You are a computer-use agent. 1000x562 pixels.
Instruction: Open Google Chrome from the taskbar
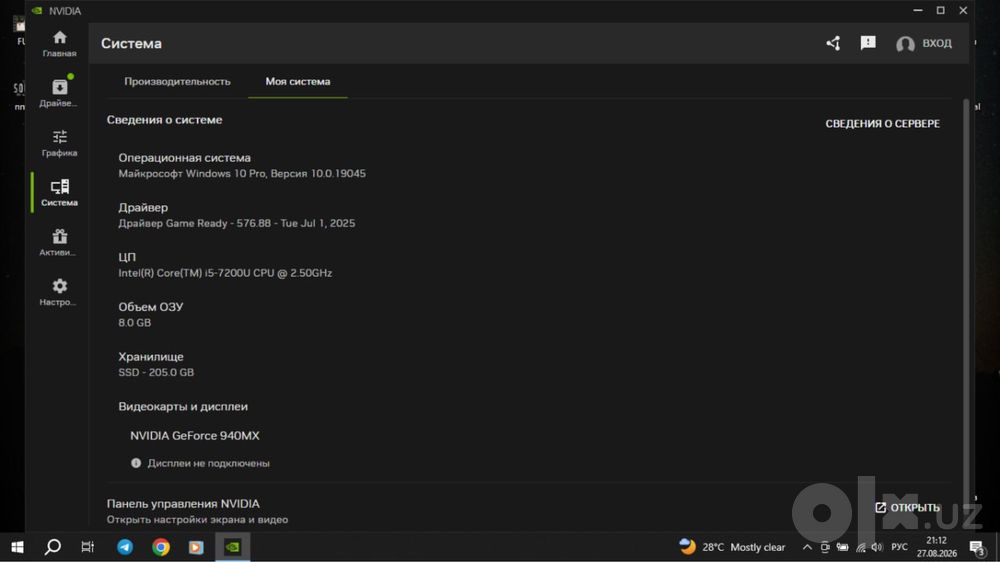click(161, 547)
